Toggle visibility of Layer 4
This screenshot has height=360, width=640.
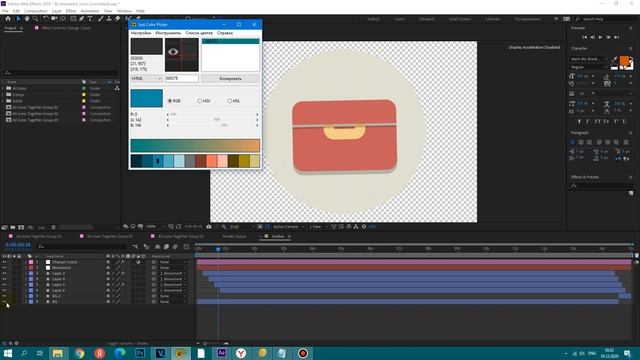coord(4,279)
